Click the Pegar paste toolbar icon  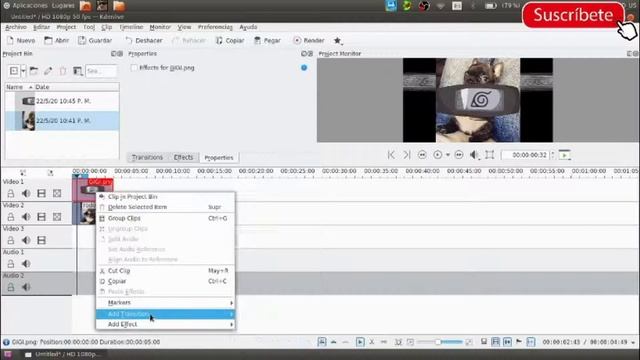pyautogui.click(x=257, y=40)
